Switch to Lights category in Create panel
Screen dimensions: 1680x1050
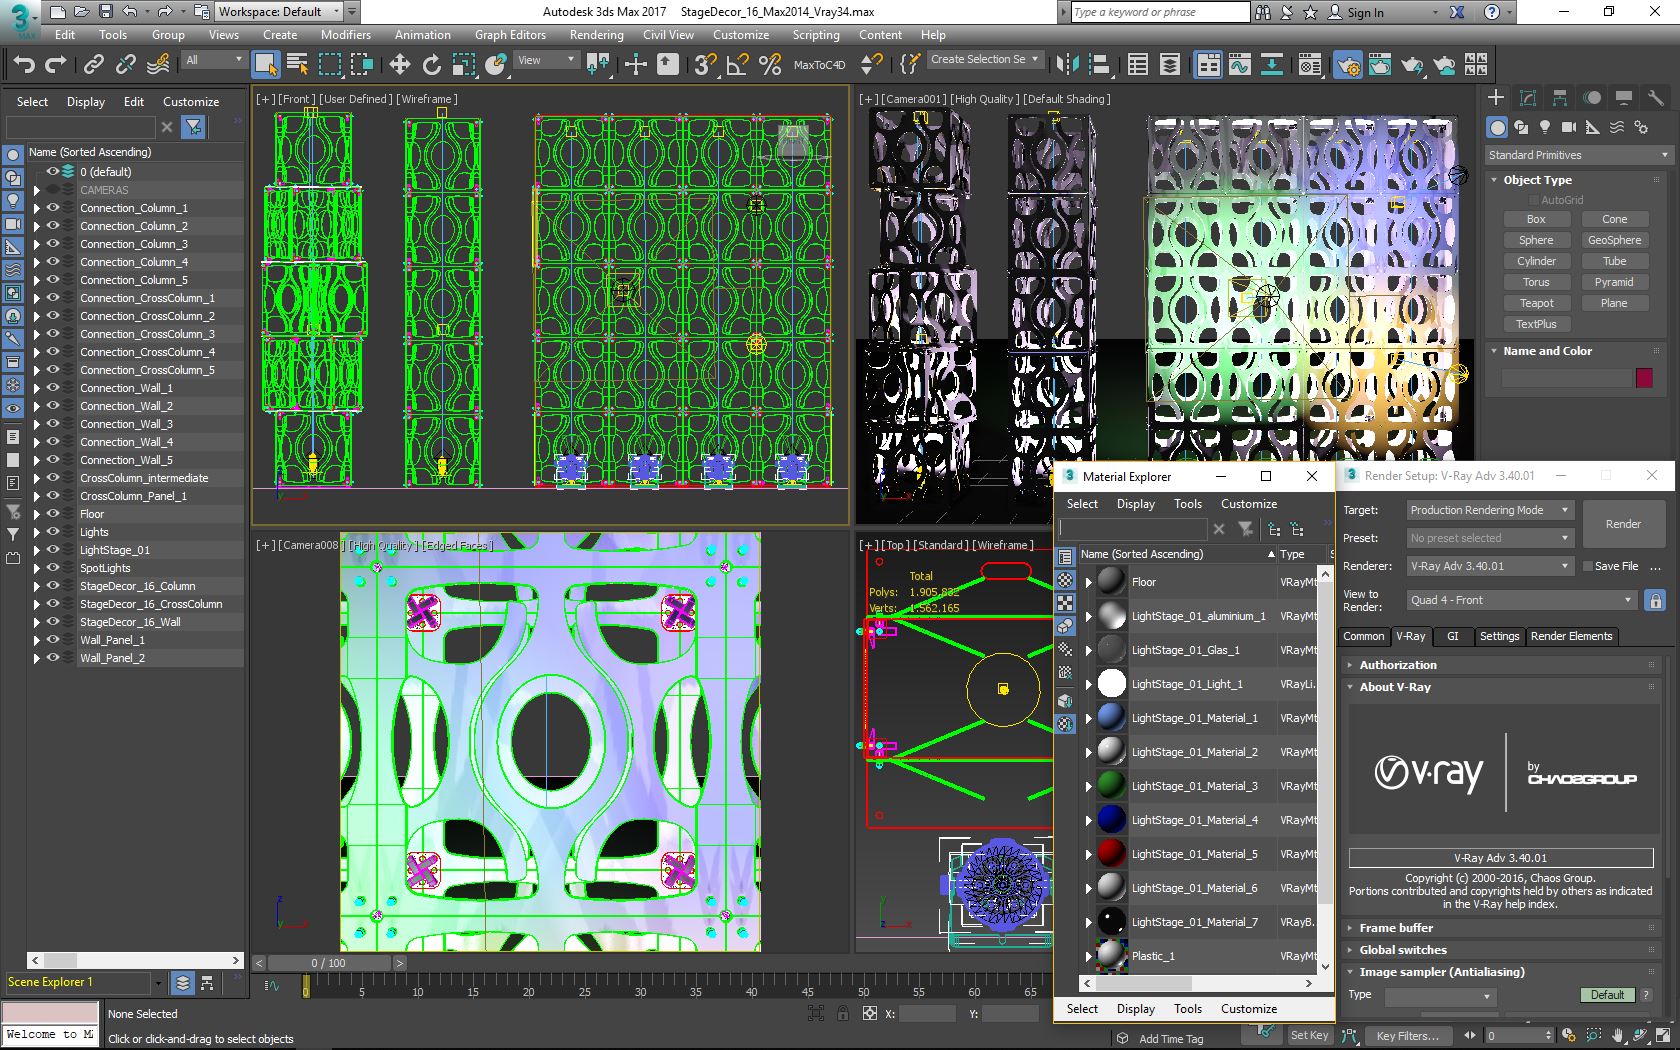coord(1545,127)
